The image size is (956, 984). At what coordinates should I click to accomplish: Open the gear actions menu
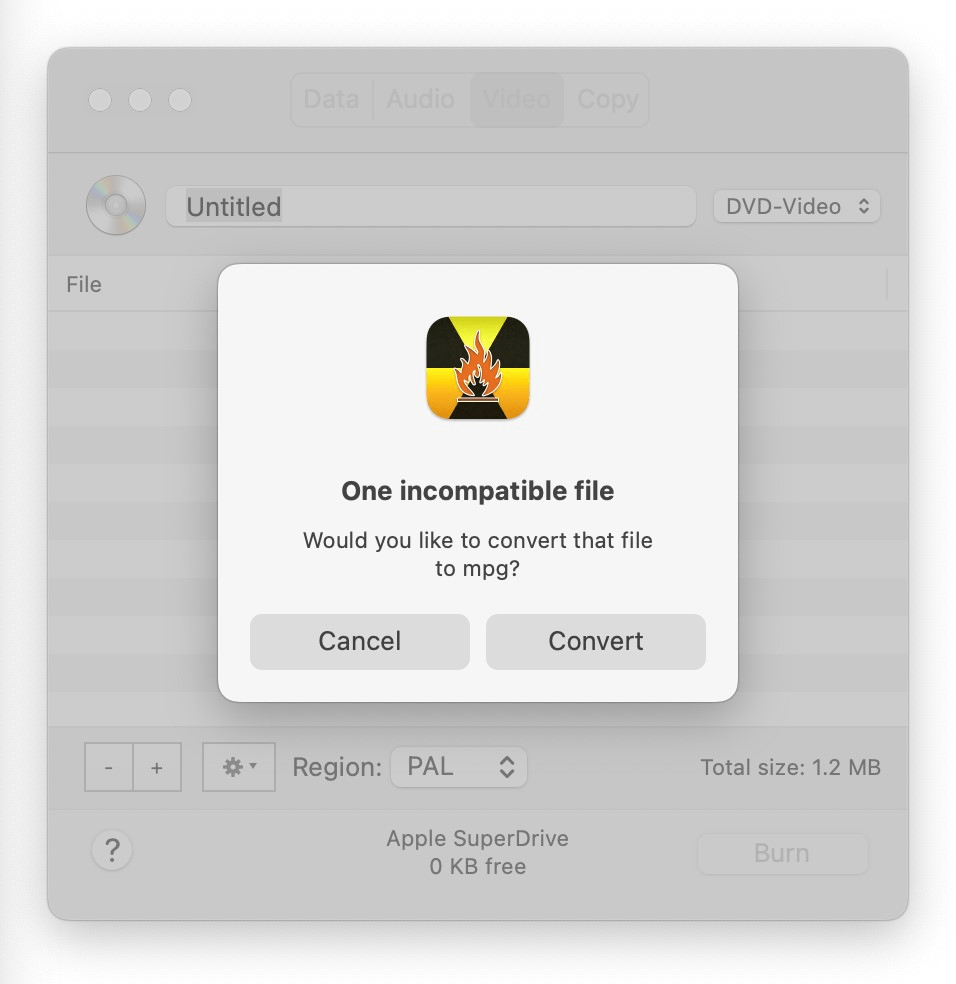tap(239, 767)
